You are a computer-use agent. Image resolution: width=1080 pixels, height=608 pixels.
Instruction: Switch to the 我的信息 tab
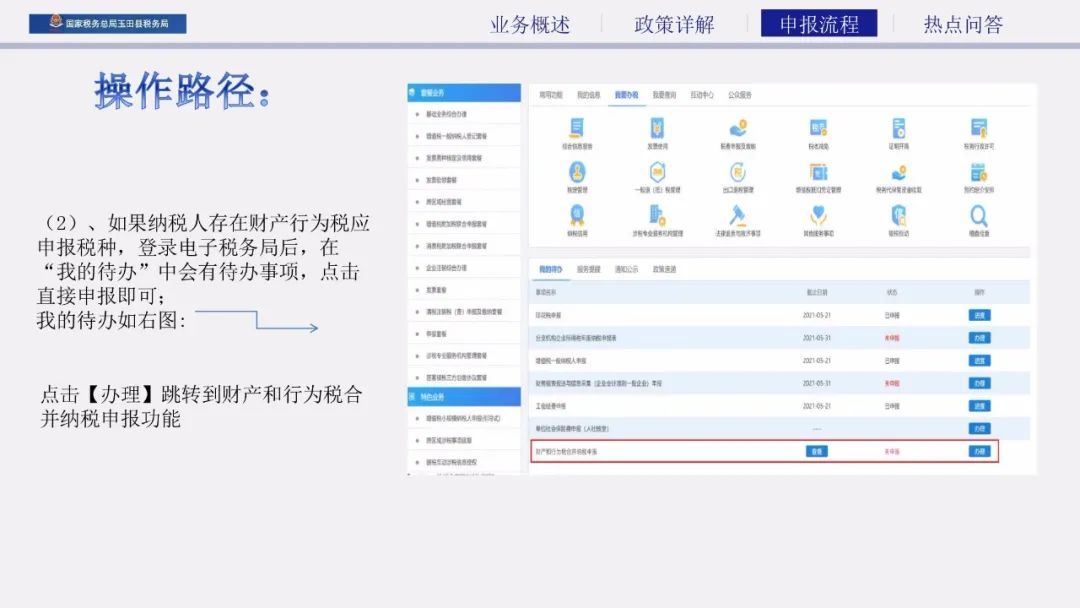pos(588,95)
